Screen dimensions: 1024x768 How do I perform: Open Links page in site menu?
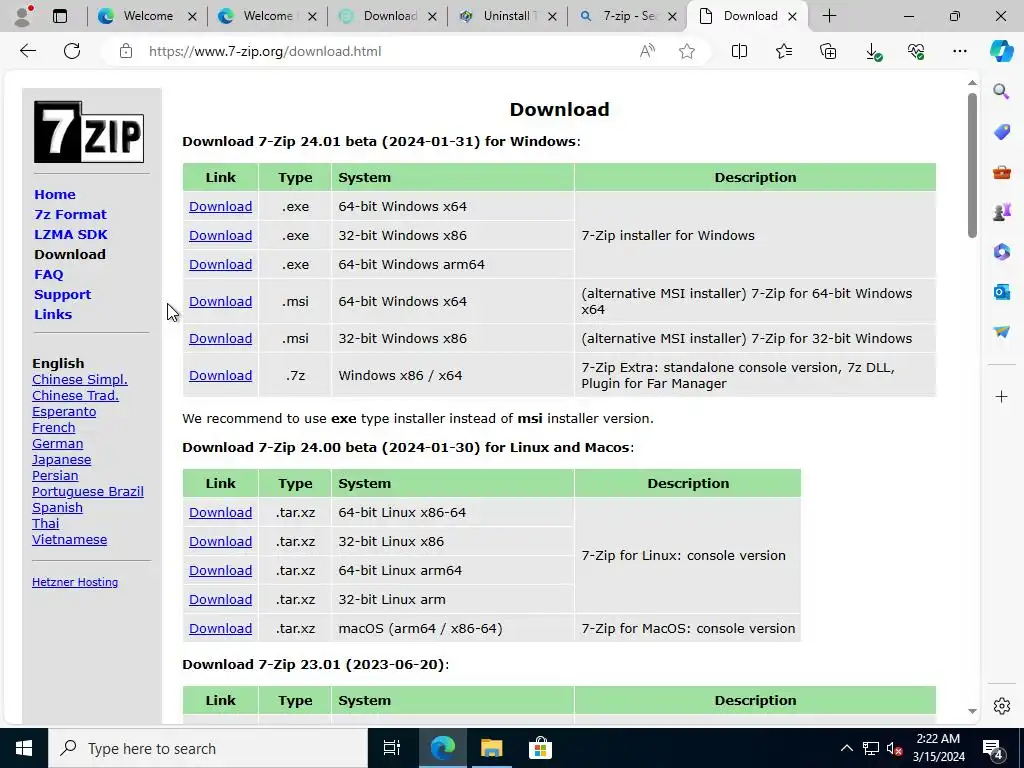(x=53, y=314)
